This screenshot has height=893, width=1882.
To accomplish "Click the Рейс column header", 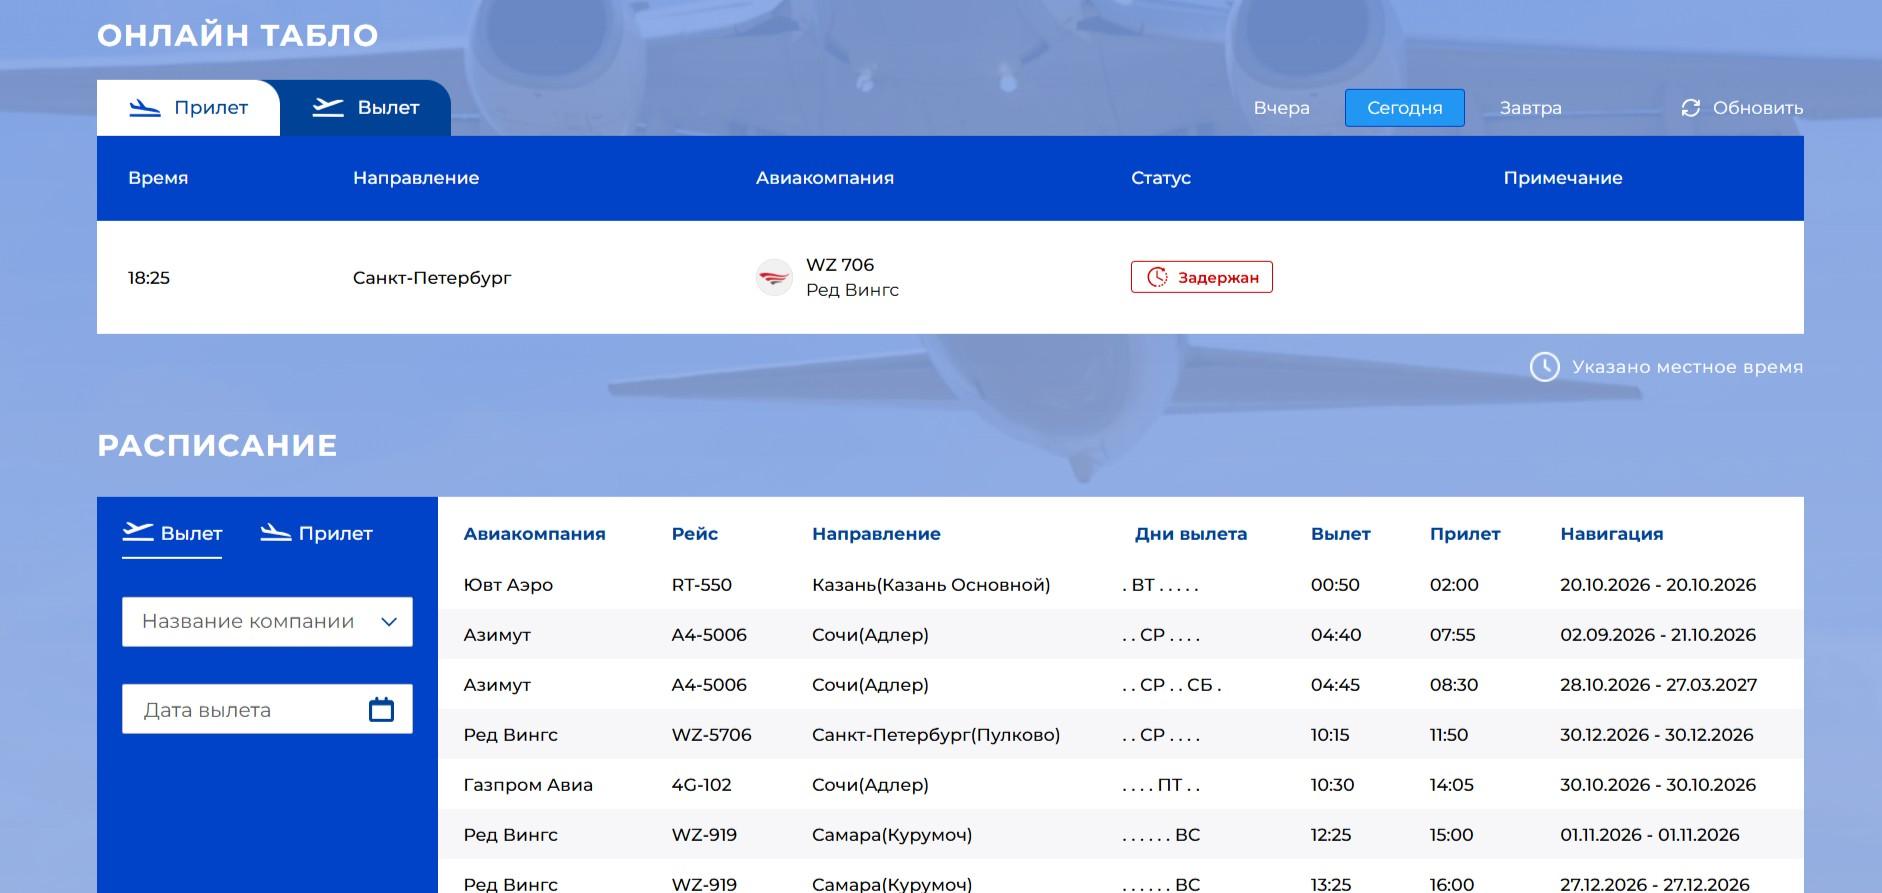I will (x=695, y=534).
